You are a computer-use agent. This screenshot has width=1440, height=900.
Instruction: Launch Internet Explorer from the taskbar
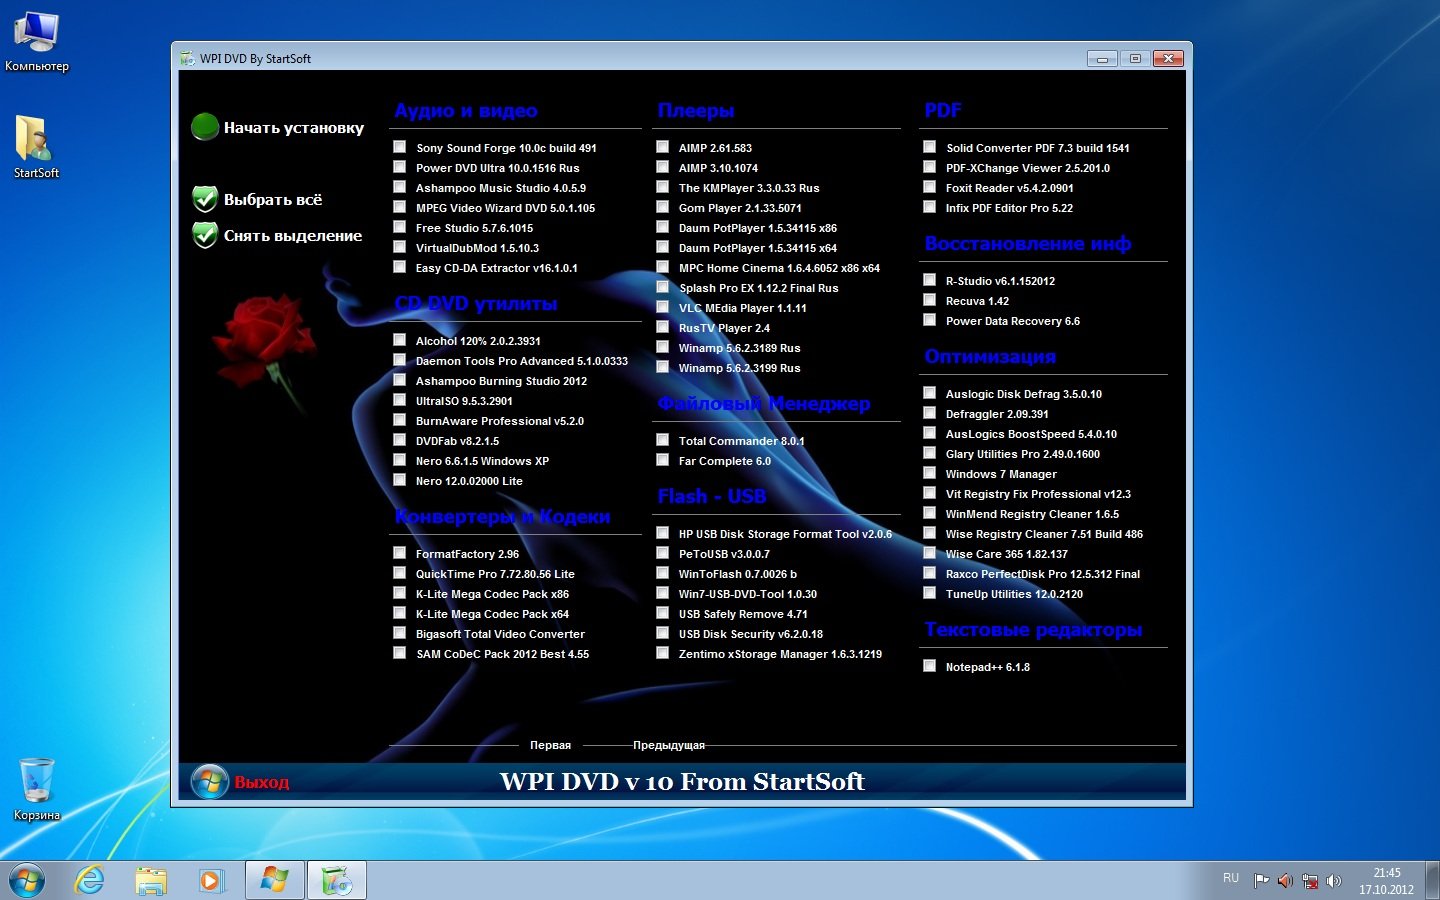point(90,880)
